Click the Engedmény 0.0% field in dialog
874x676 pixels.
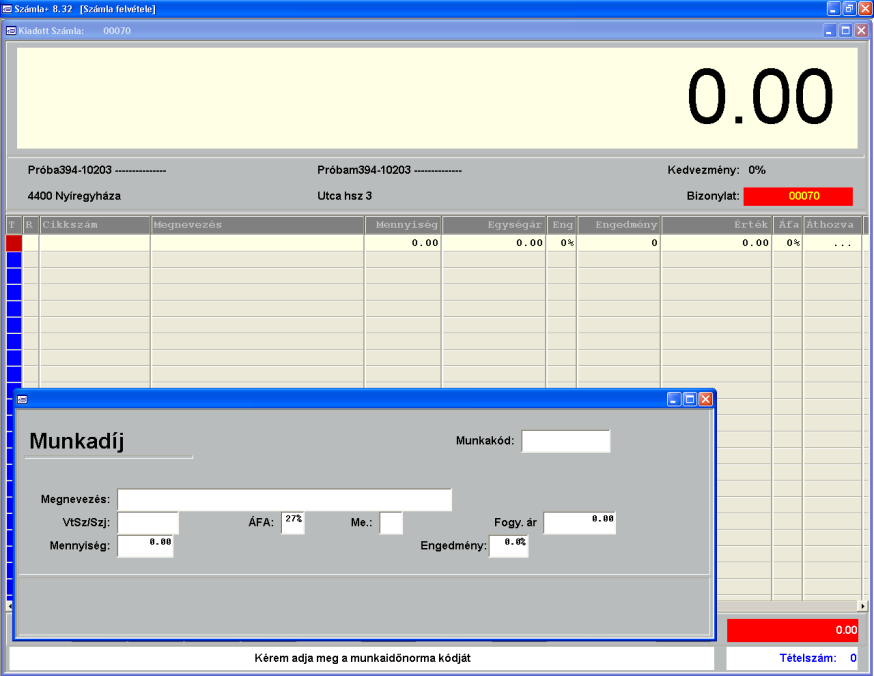508,546
